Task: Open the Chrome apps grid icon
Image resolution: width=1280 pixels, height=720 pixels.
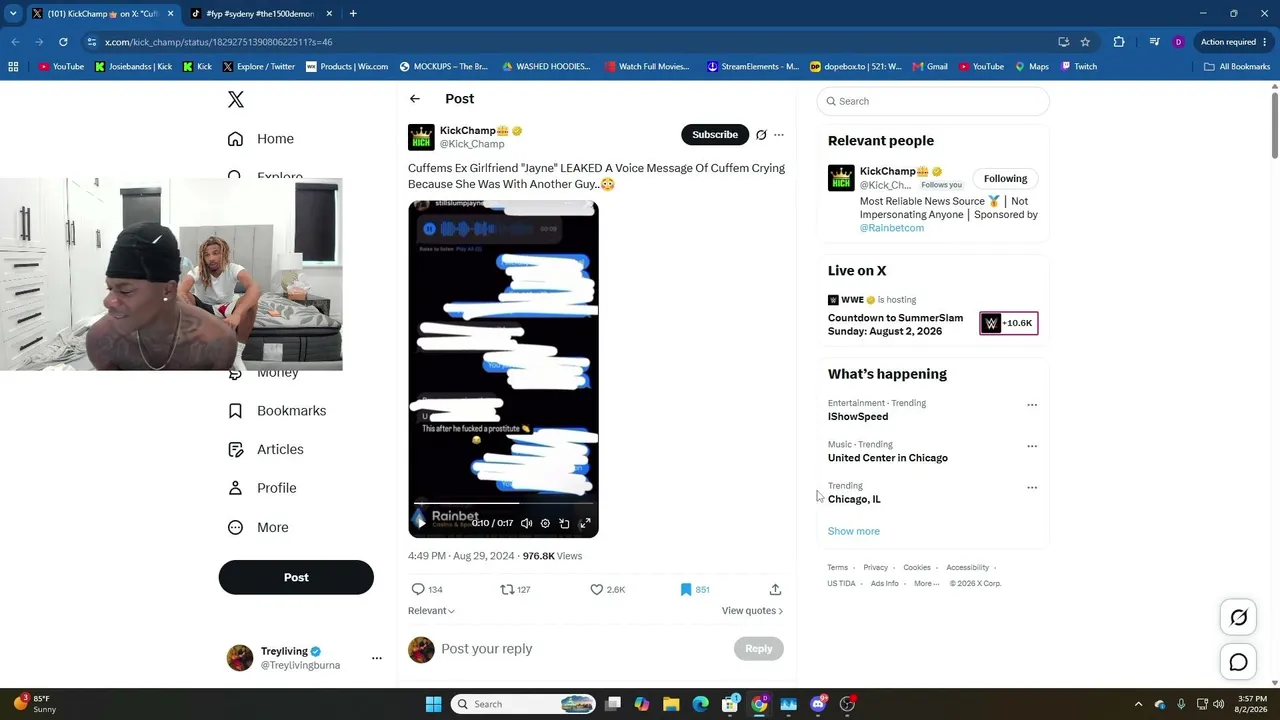Action: 13,67
